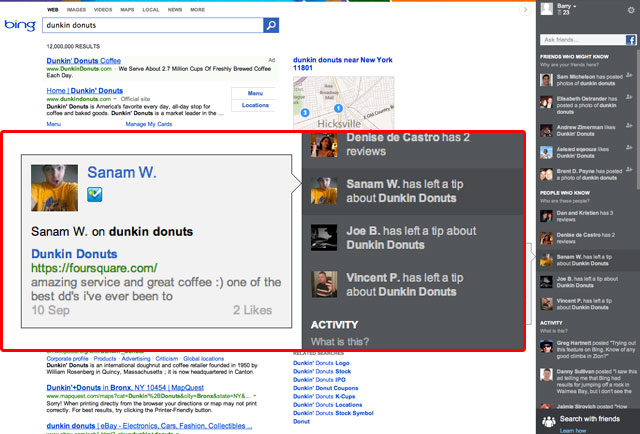Image resolution: width=640 pixels, height=434 pixels.
Task: Click blue Dunkin Donuts title in popup
Action: [x=74, y=254]
